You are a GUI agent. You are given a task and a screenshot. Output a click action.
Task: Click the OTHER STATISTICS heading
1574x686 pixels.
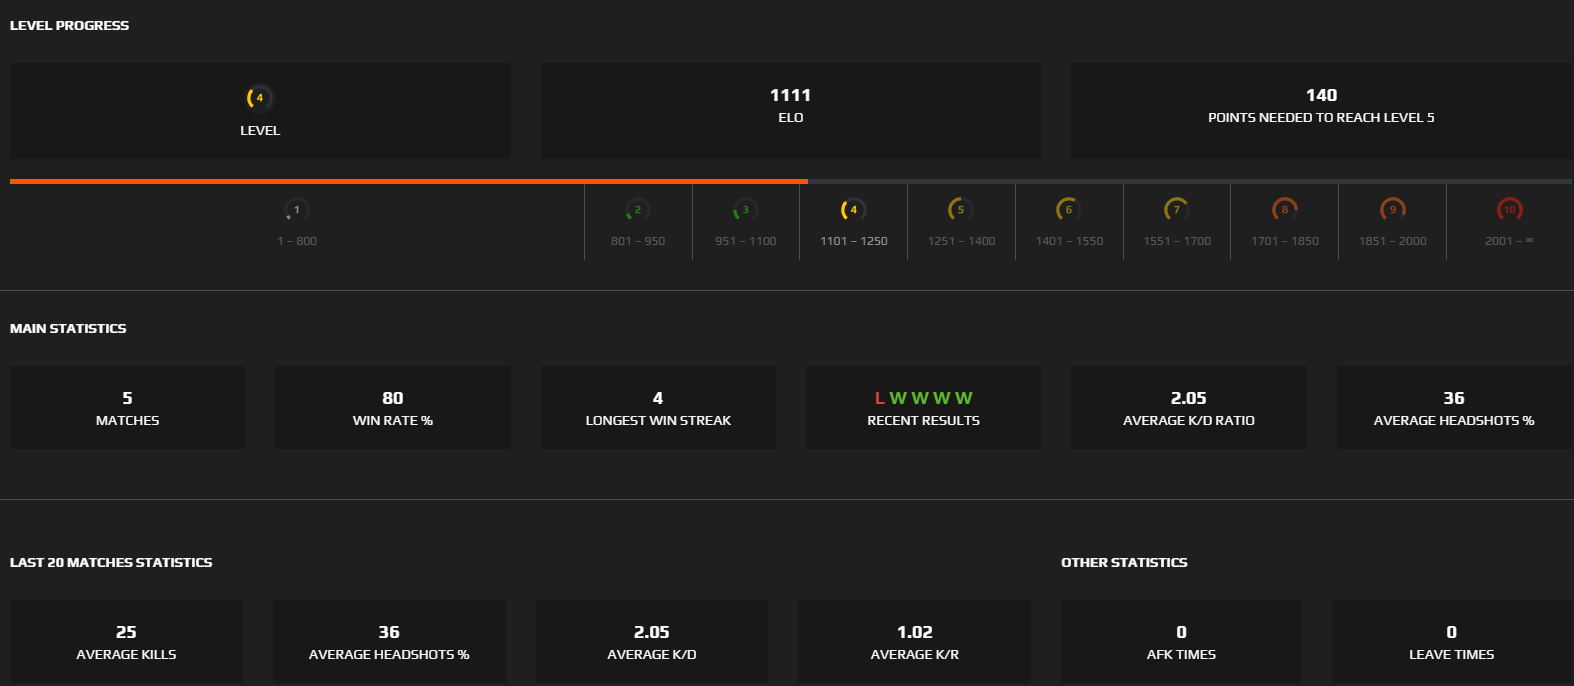[1124, 563]
